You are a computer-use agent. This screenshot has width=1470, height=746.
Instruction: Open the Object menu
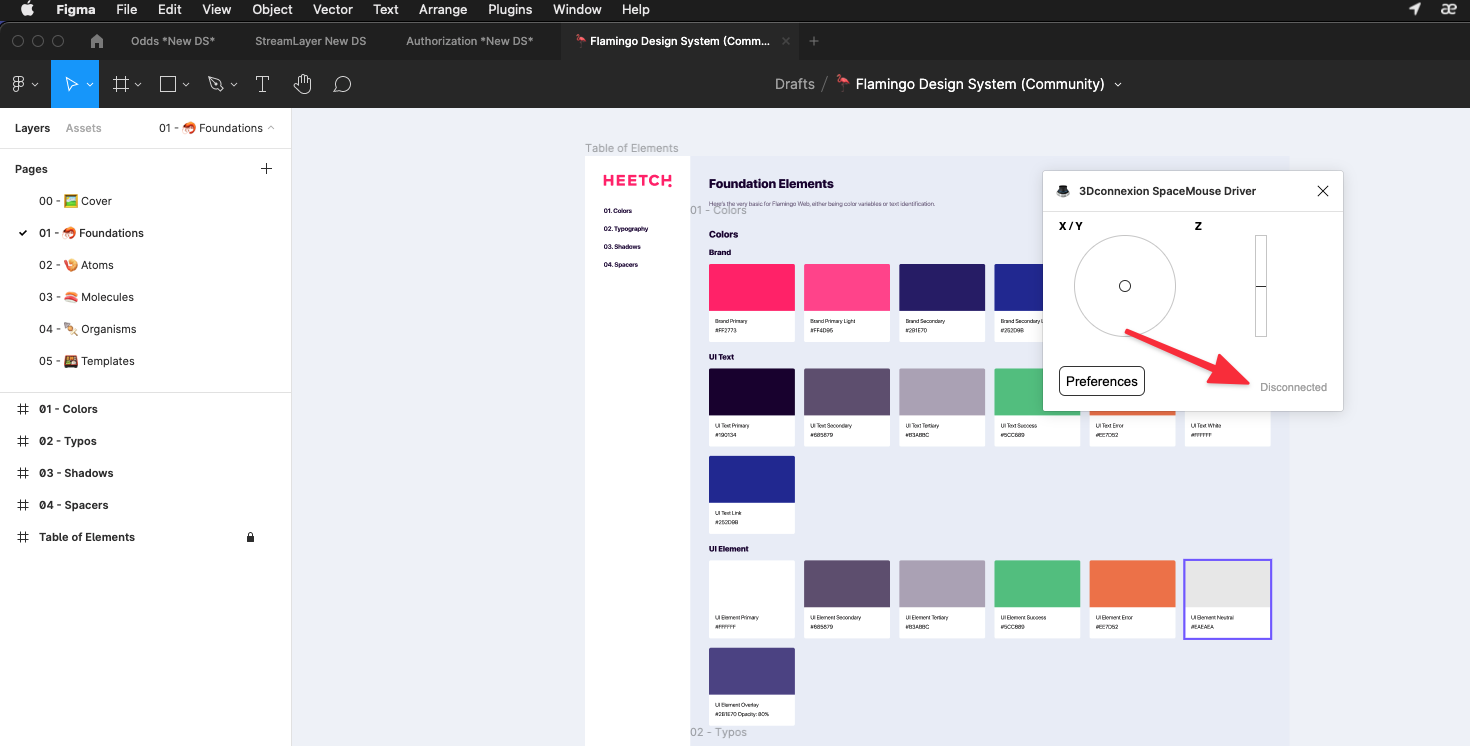point(272,9)
